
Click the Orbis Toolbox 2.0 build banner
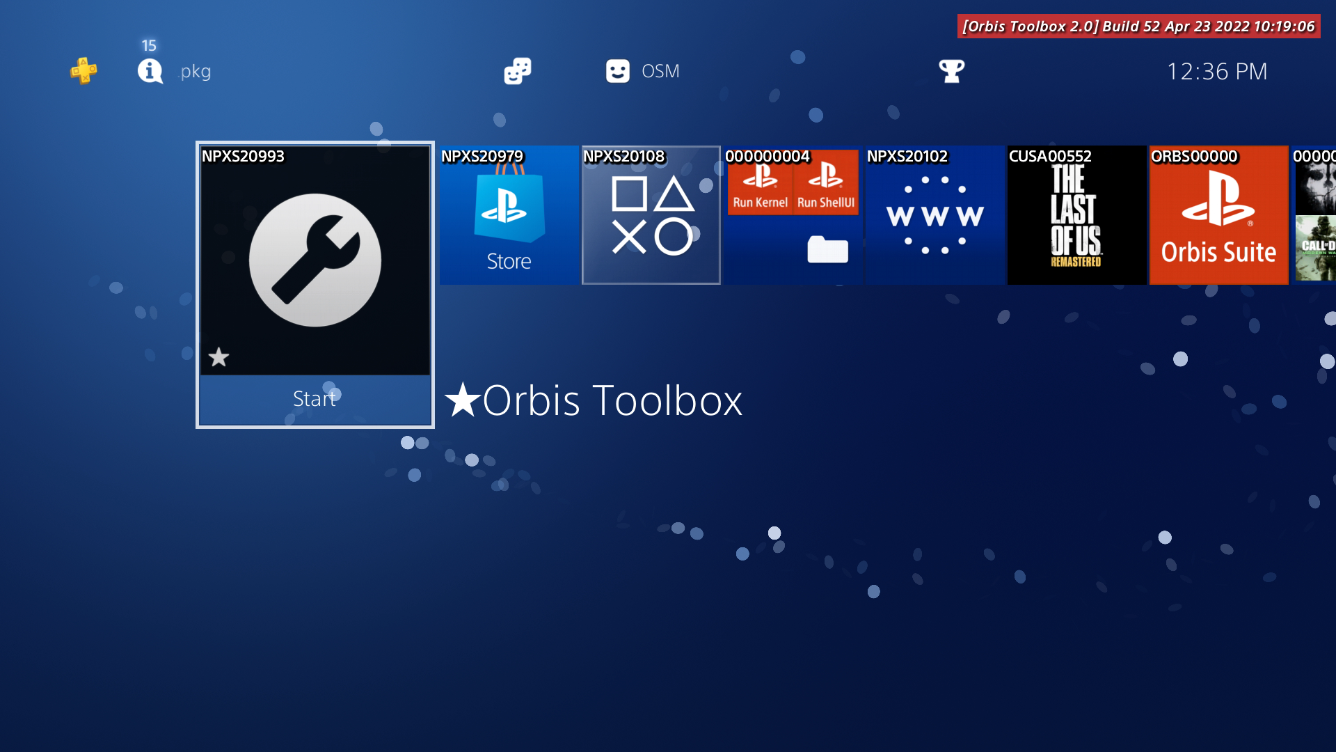1139,26
